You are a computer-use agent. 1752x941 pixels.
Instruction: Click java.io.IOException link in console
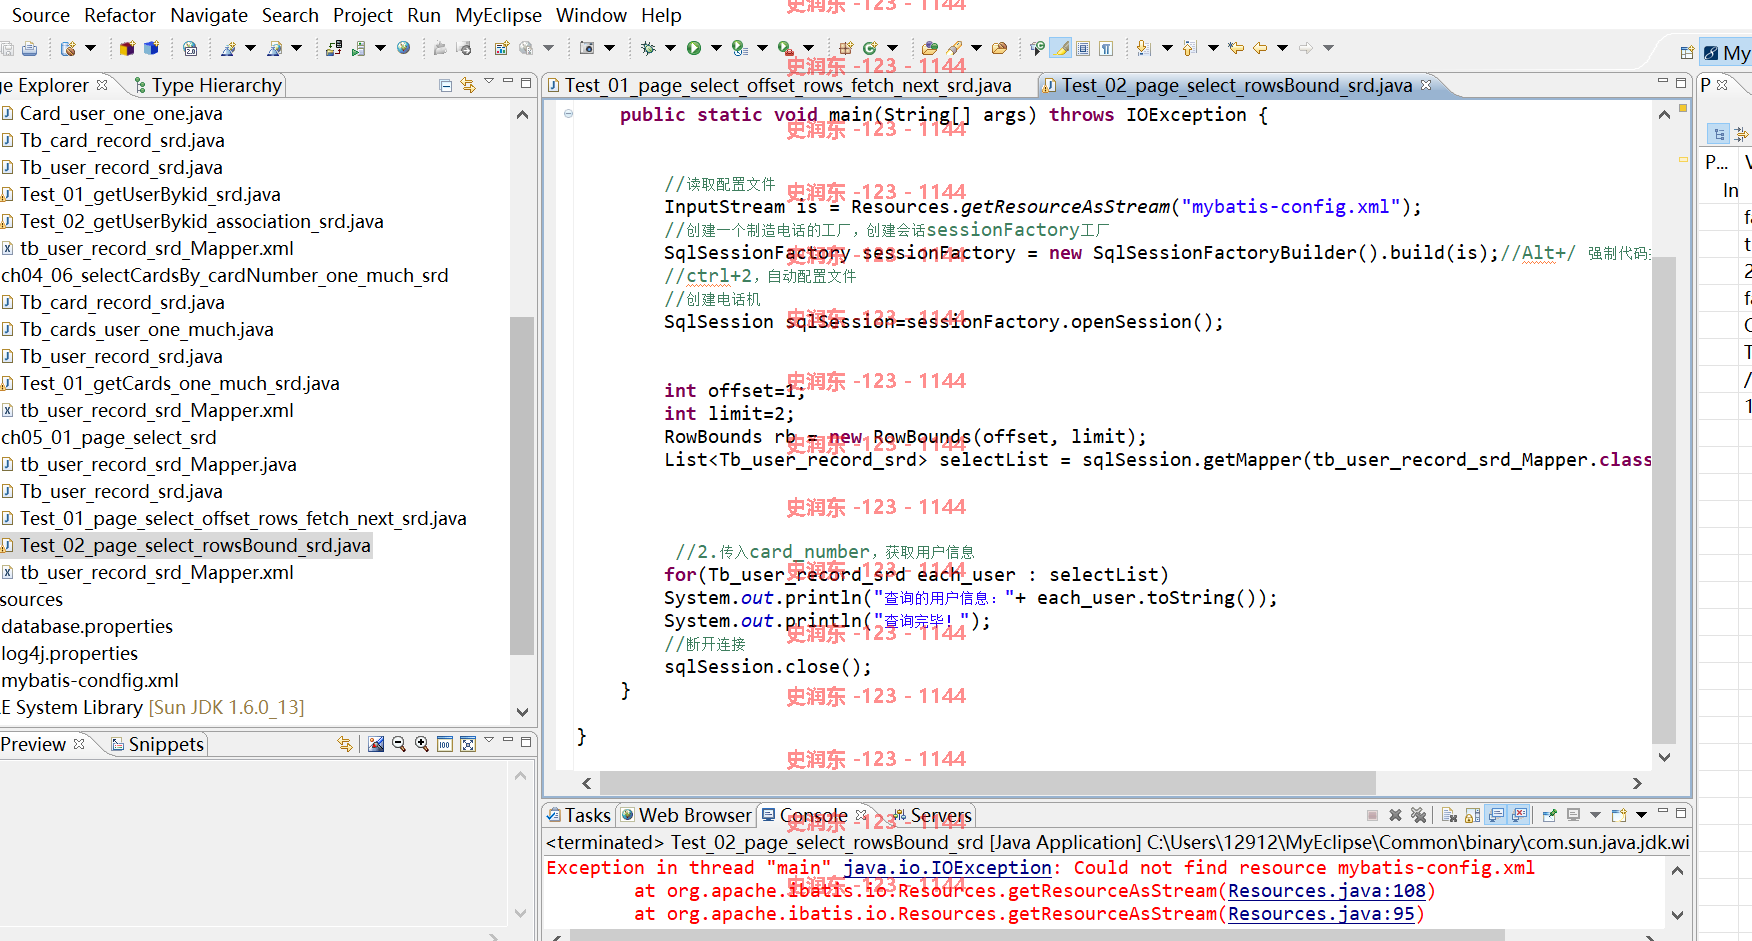click(x=947, y=867)
